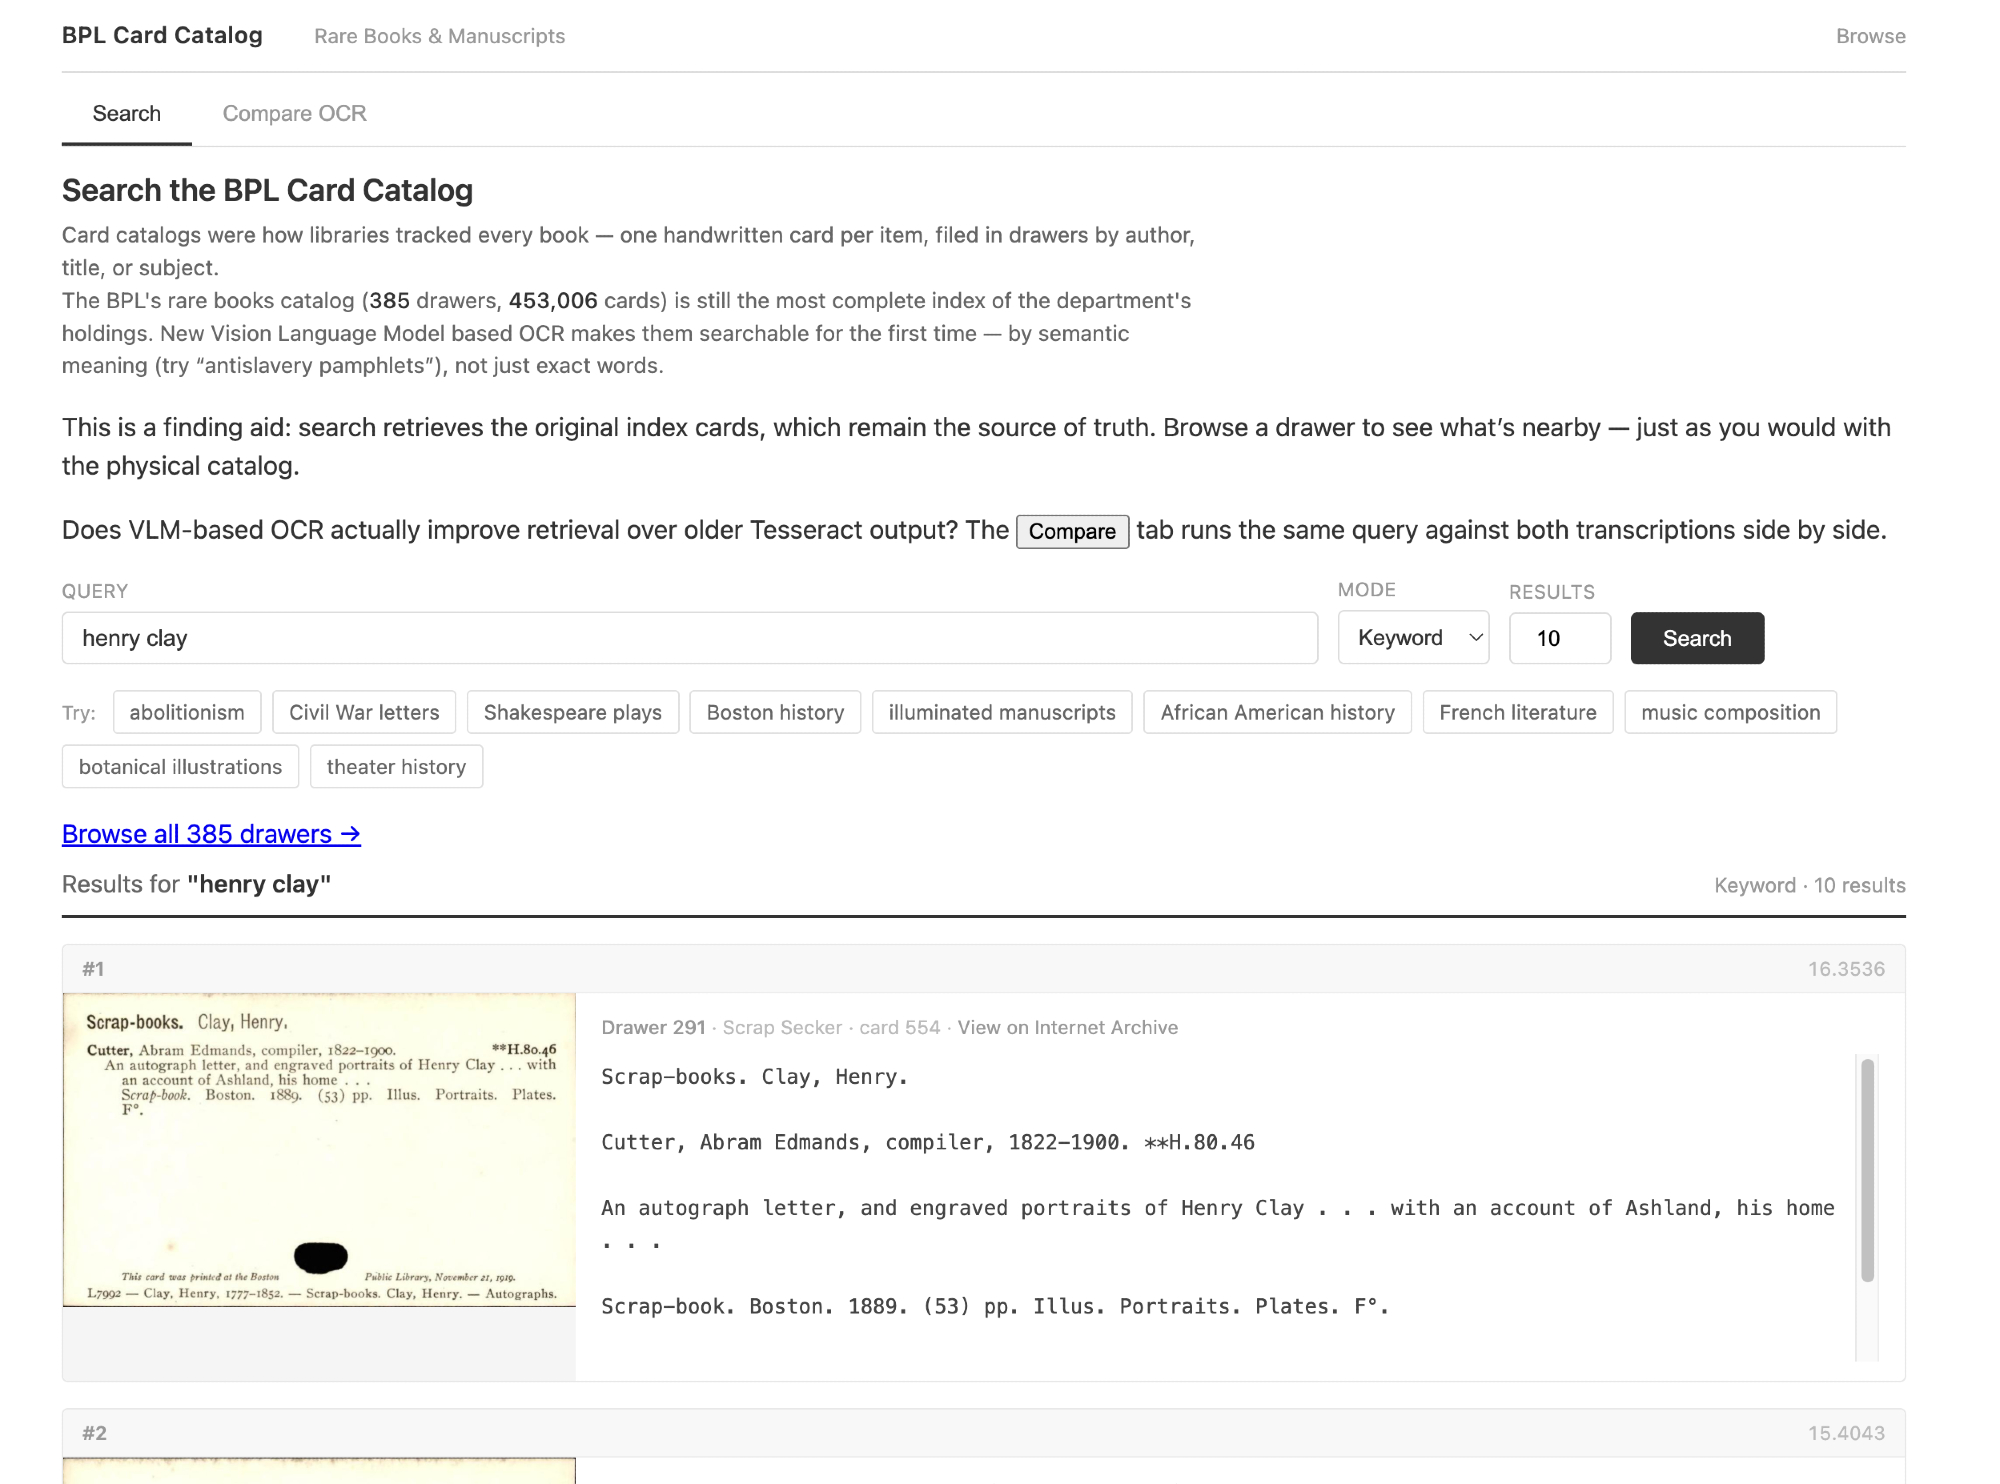
Task: Pick the Shakespeare plays suggestion chip
Action: 572,712
